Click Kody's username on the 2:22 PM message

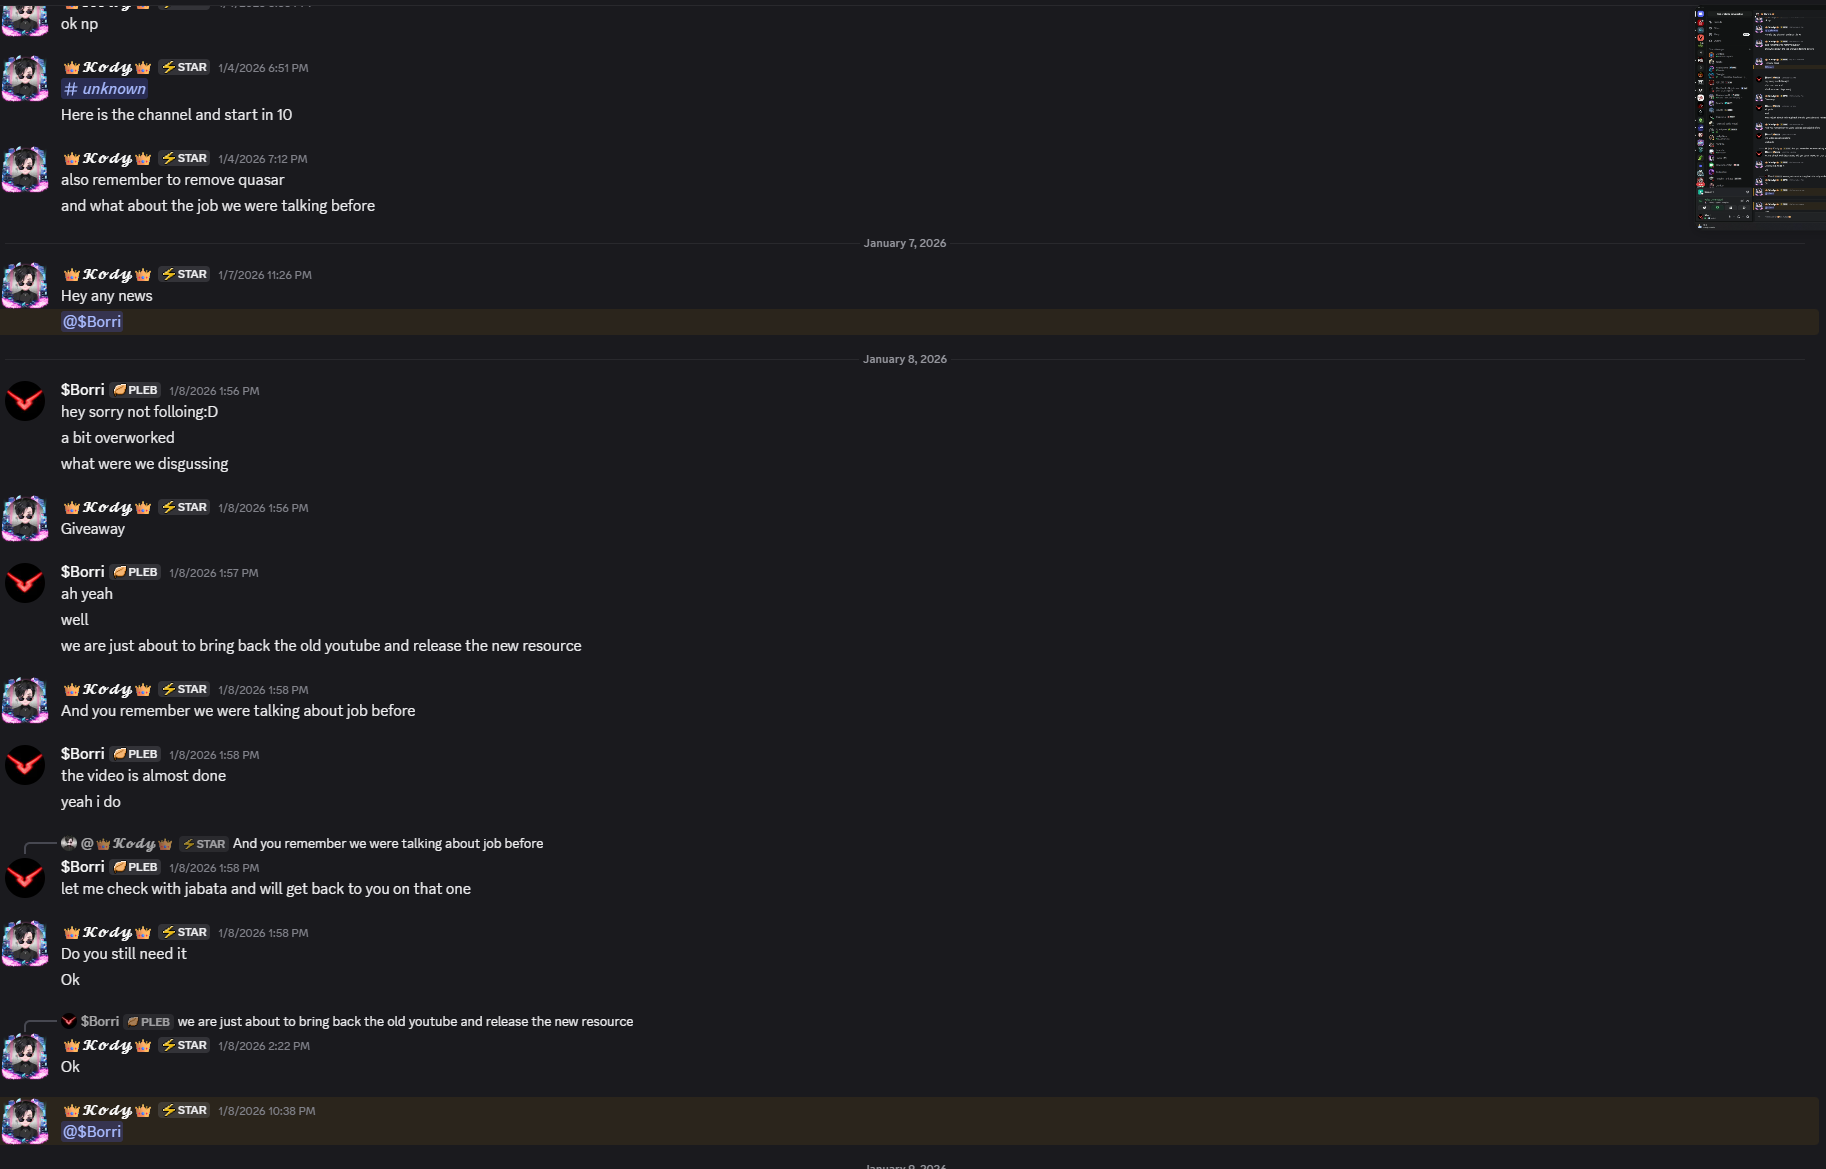click(x=107, y=1046)
